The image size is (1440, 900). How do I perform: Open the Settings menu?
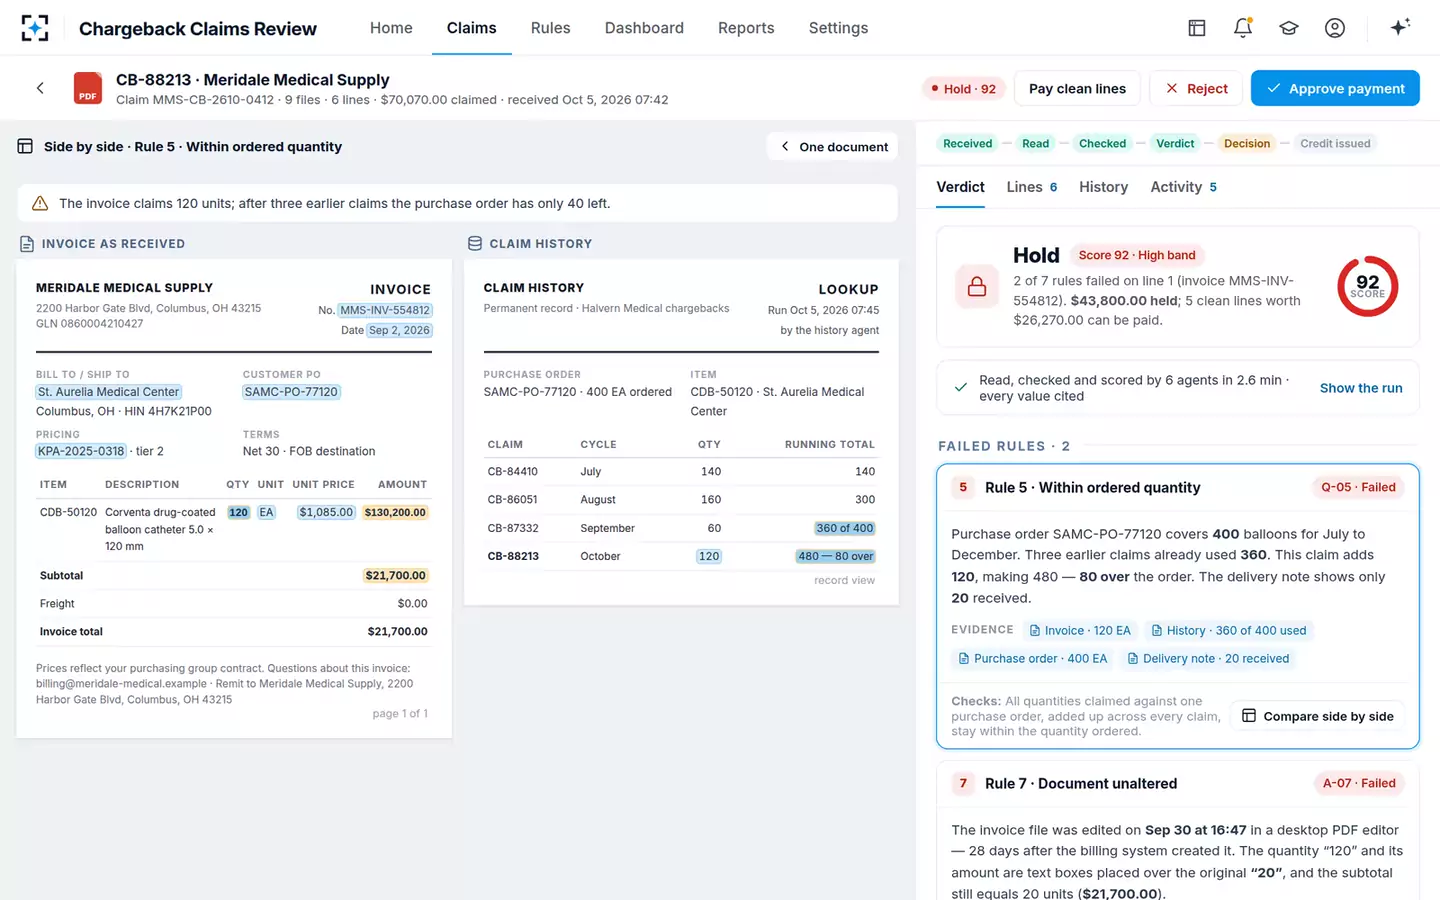click(x=838, y=28)
